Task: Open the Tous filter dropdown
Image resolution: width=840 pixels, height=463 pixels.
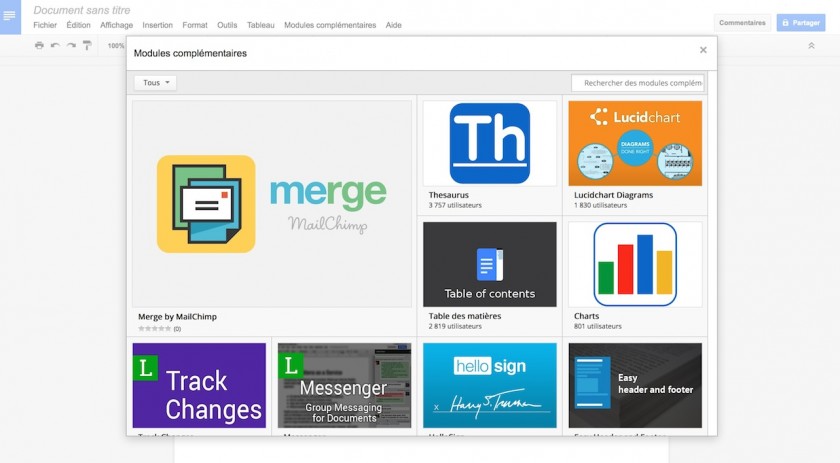Action: click(155, 83)
